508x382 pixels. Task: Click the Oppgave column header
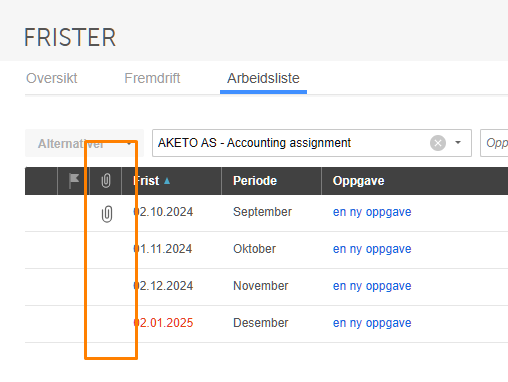[x=358, y=181]
